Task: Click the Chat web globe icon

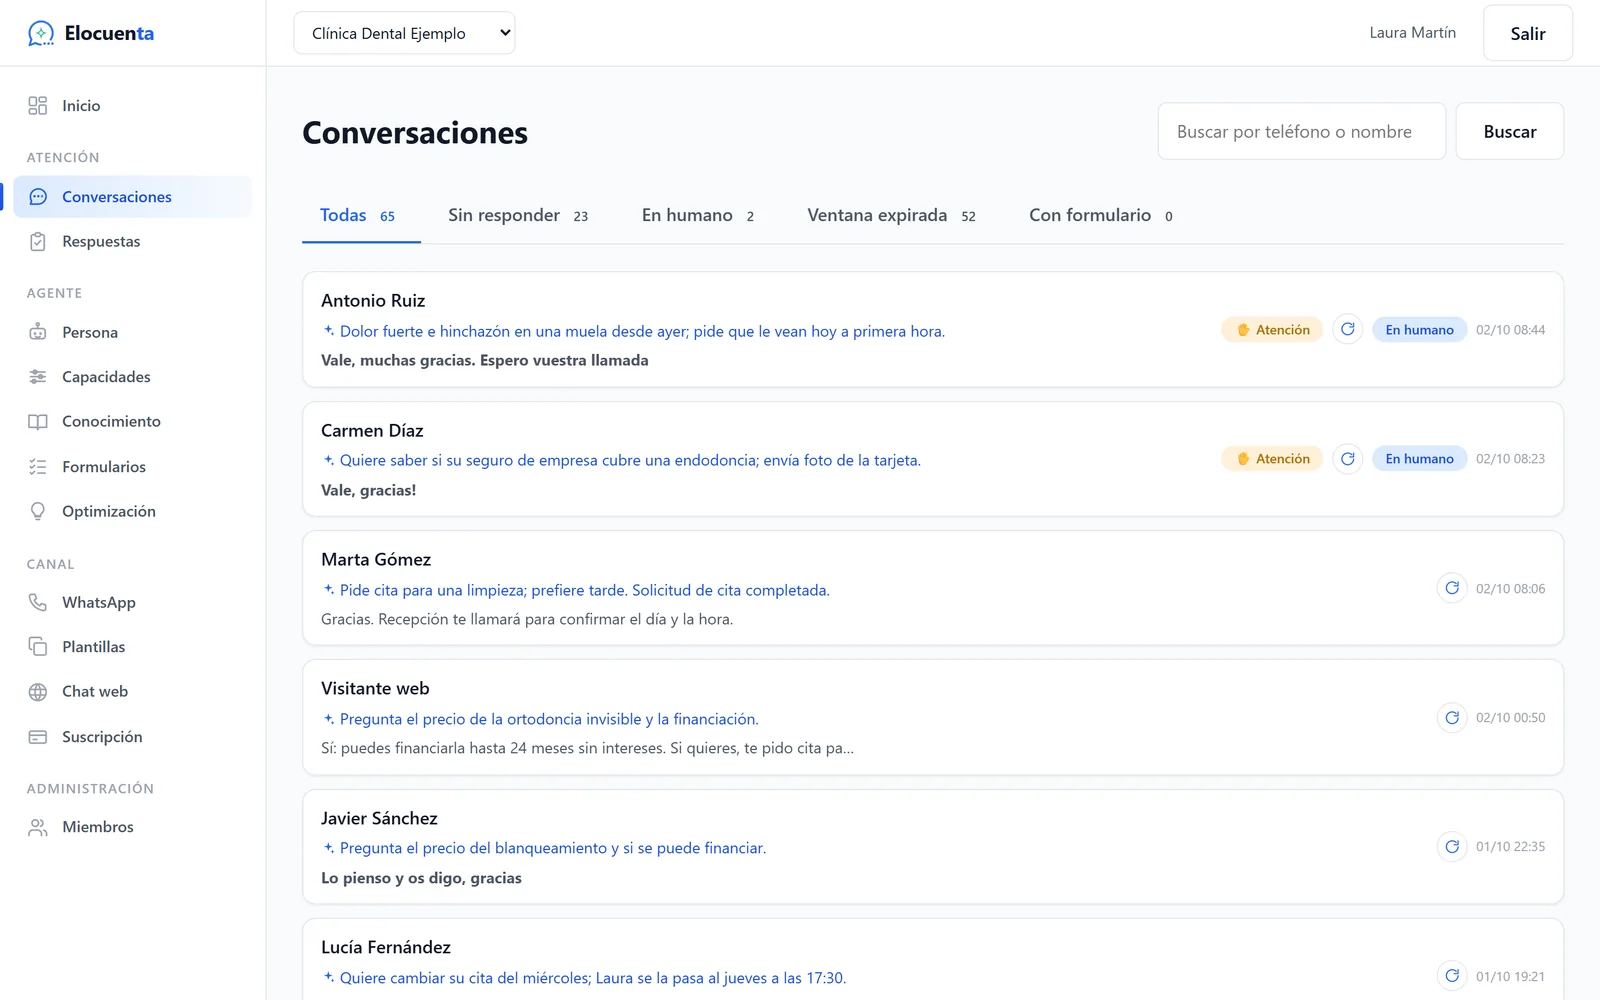Action: pos(38,692)
